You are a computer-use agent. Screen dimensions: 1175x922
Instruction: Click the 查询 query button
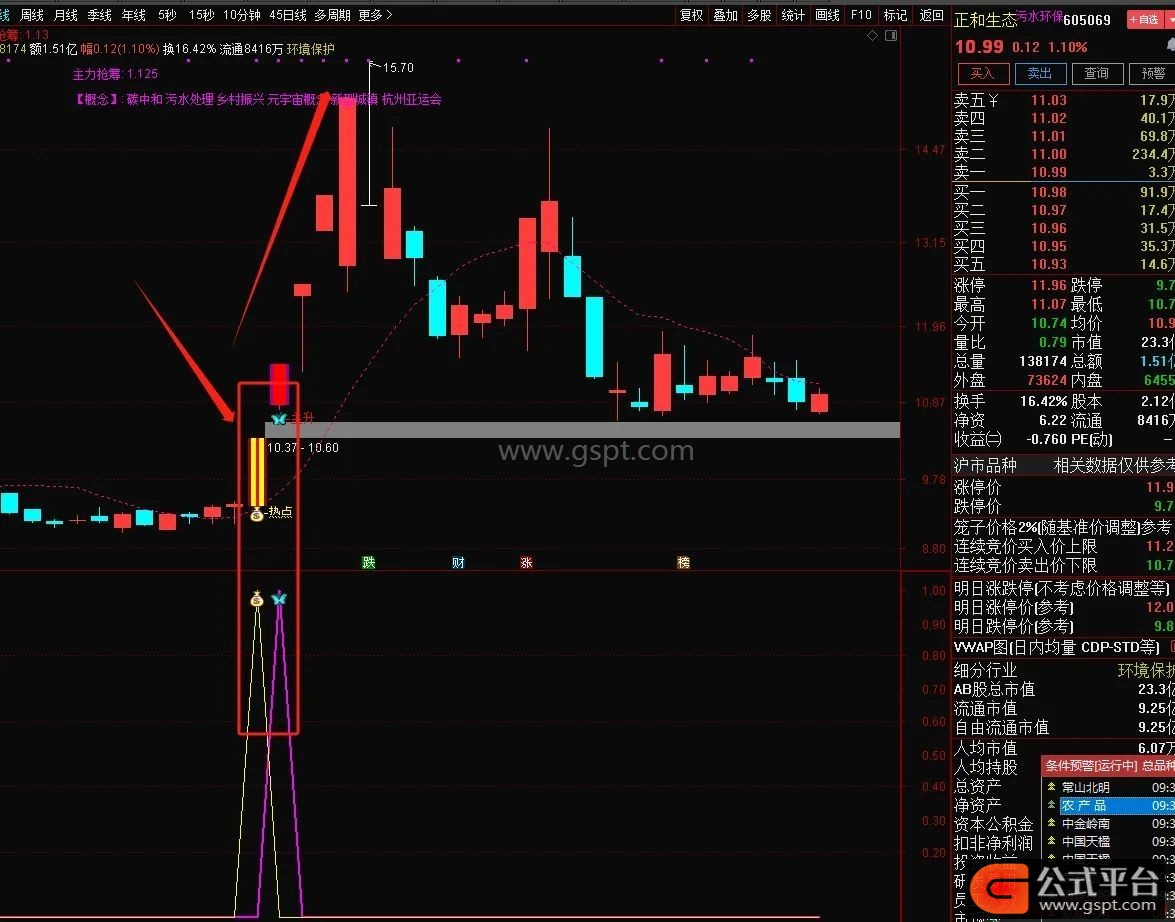pos(1096,73)
